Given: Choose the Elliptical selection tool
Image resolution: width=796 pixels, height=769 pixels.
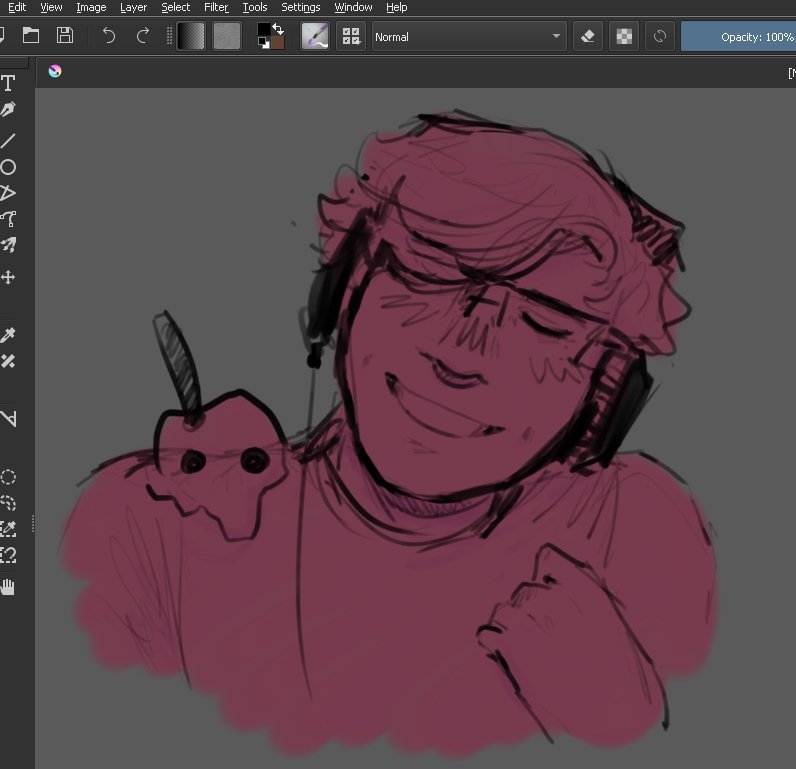Looking at the screenshot, I should 8,477.
